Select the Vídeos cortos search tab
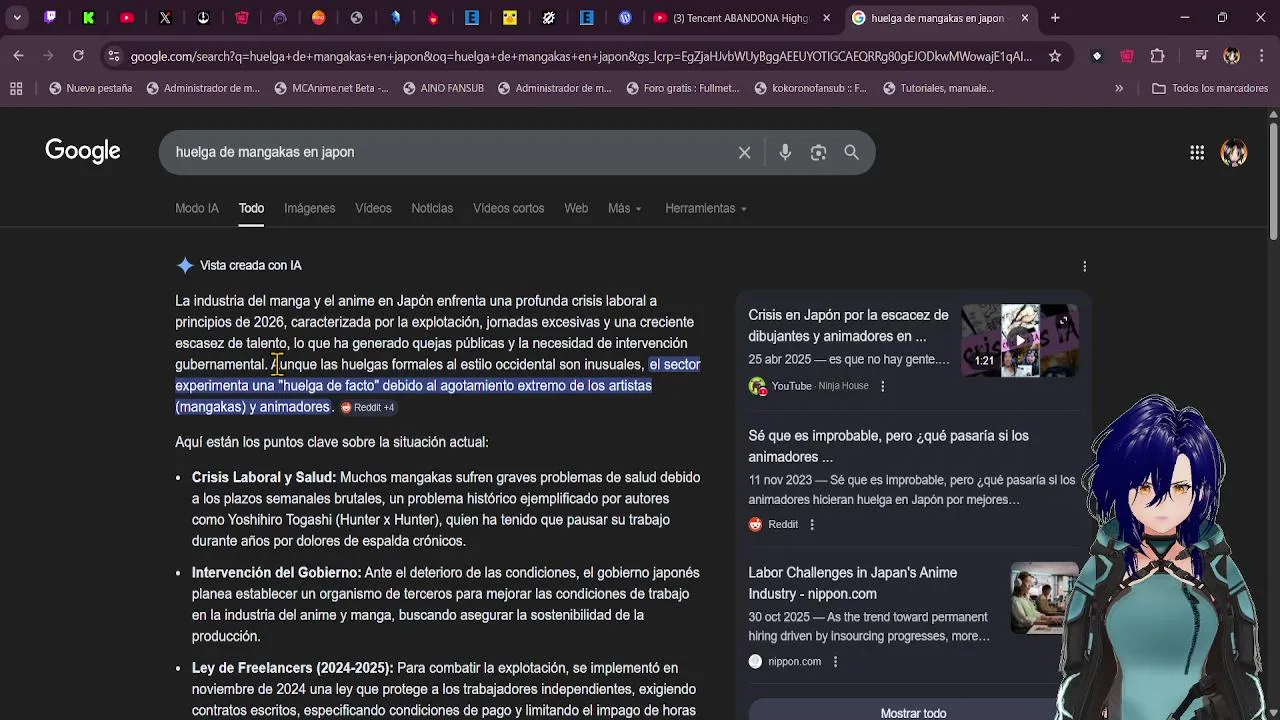 (508, 208)
